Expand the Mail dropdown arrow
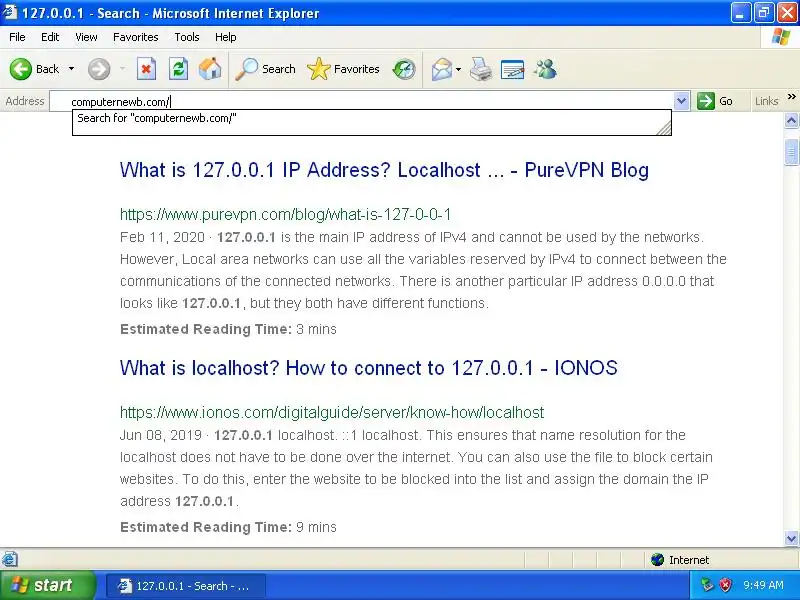800x600 pixels. pos(458,69)
